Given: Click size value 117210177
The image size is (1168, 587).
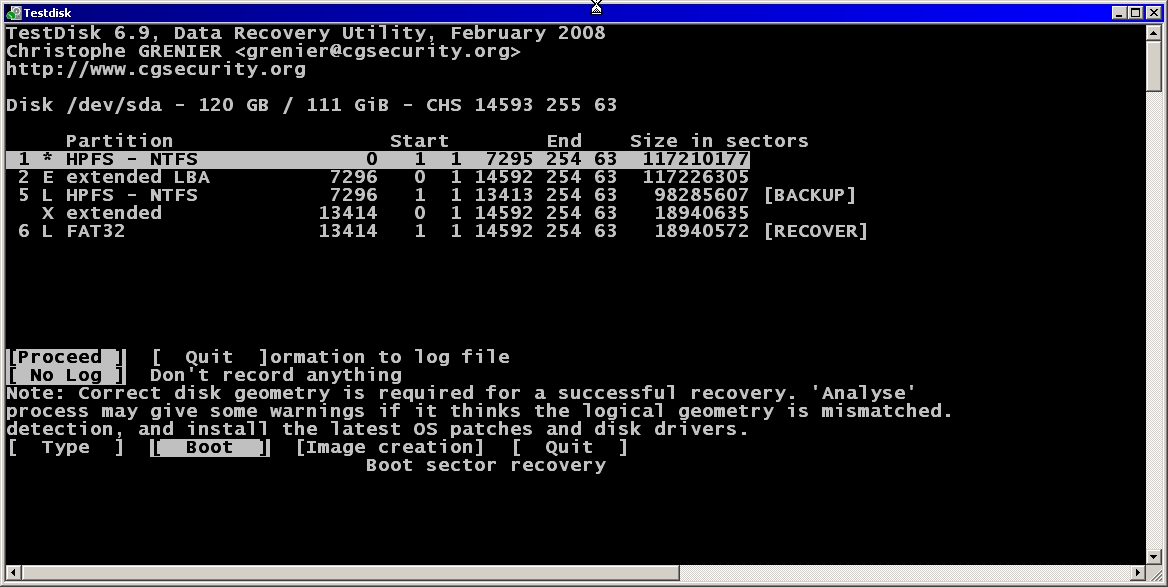Looking at the screenshot, I should tap(696, 159).
